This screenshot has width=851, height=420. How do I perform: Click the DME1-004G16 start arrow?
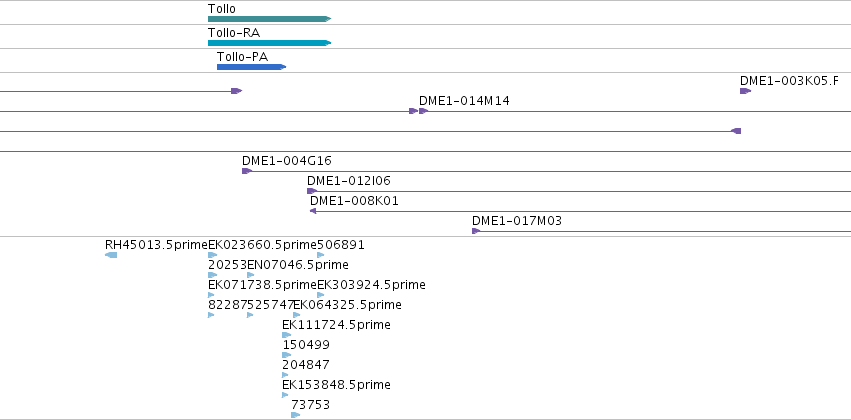tap(247, 171)
